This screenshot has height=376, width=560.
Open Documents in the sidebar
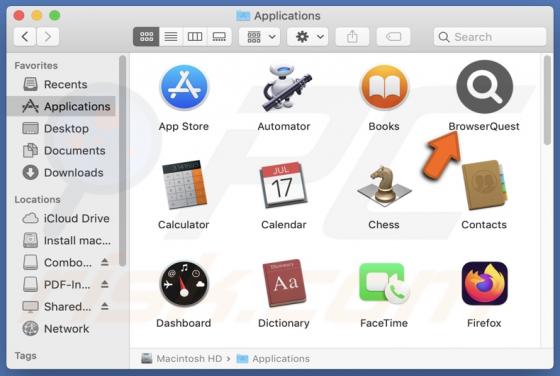pos(61,151)
